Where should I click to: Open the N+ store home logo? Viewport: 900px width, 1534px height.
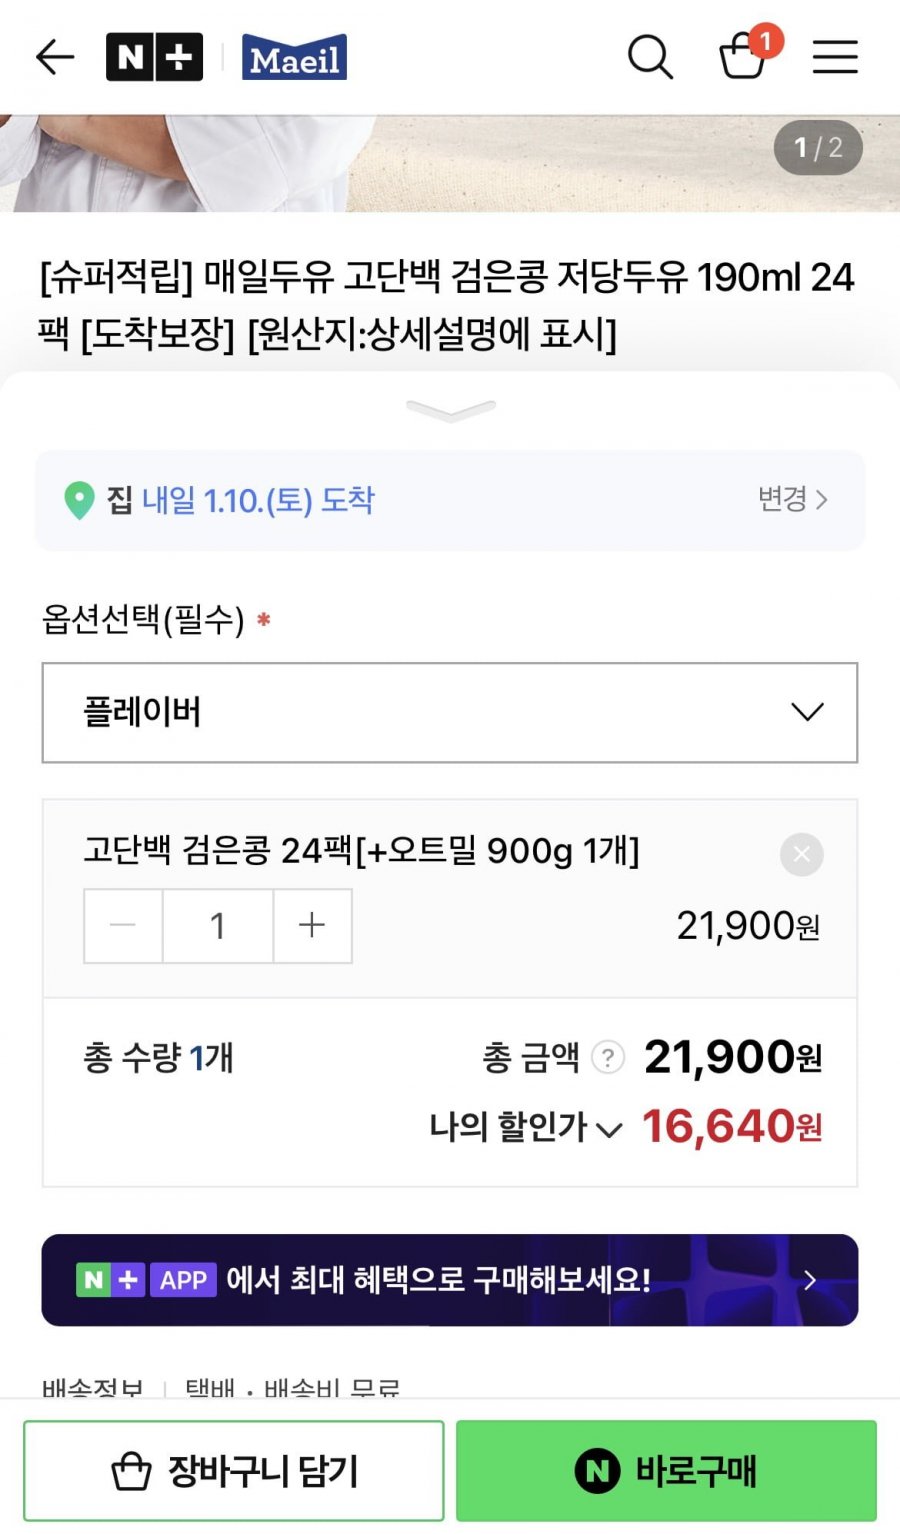click(x=154, y=57)
